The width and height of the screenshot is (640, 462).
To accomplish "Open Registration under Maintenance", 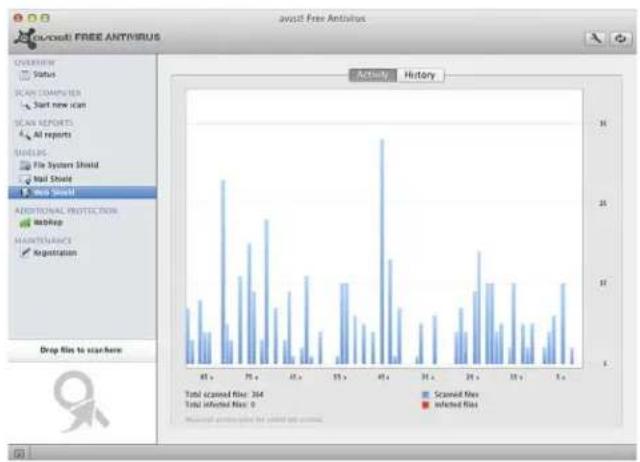I will pos(55,253).
